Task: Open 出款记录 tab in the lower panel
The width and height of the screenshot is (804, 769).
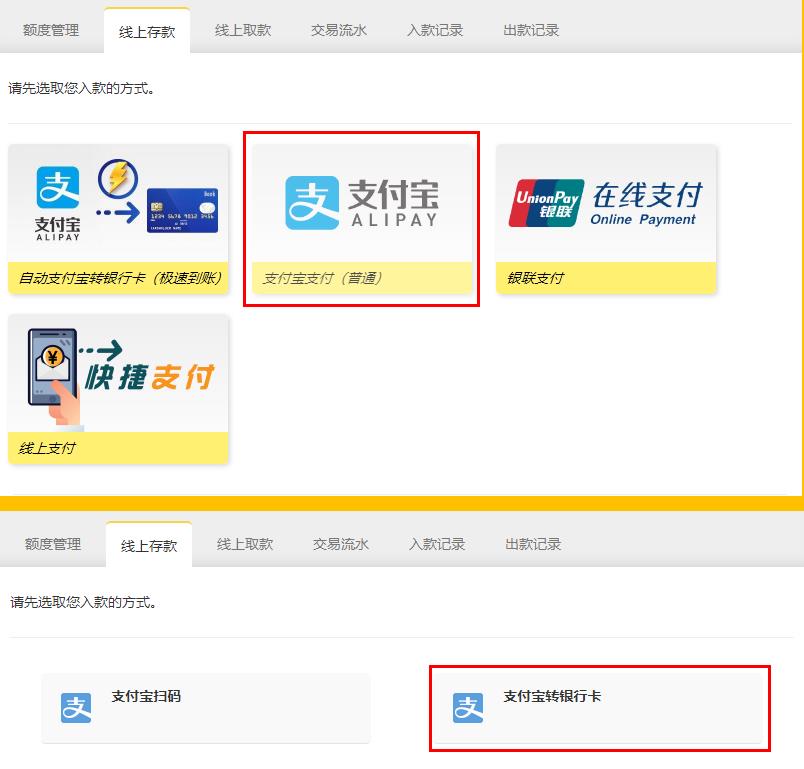Action: click(533, 544)
